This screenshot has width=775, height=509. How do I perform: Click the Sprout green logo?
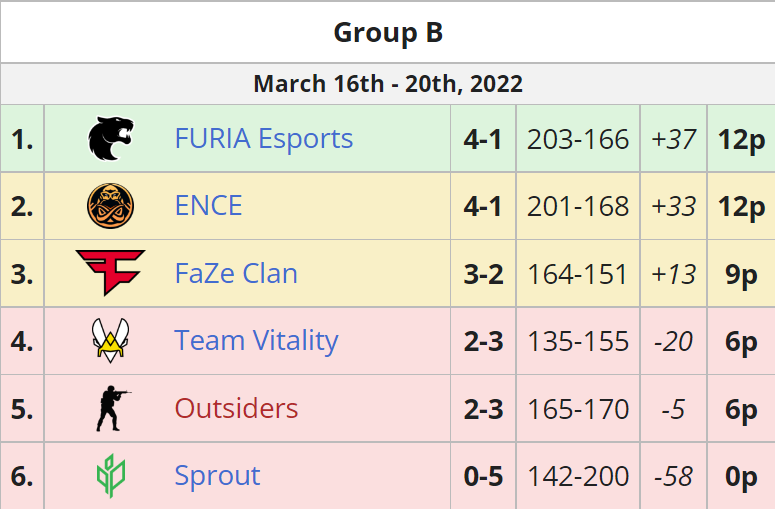[110, 476]
